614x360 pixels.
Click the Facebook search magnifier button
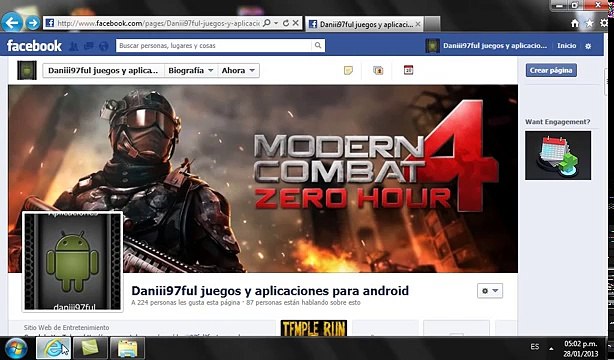(x=318, y=45)
